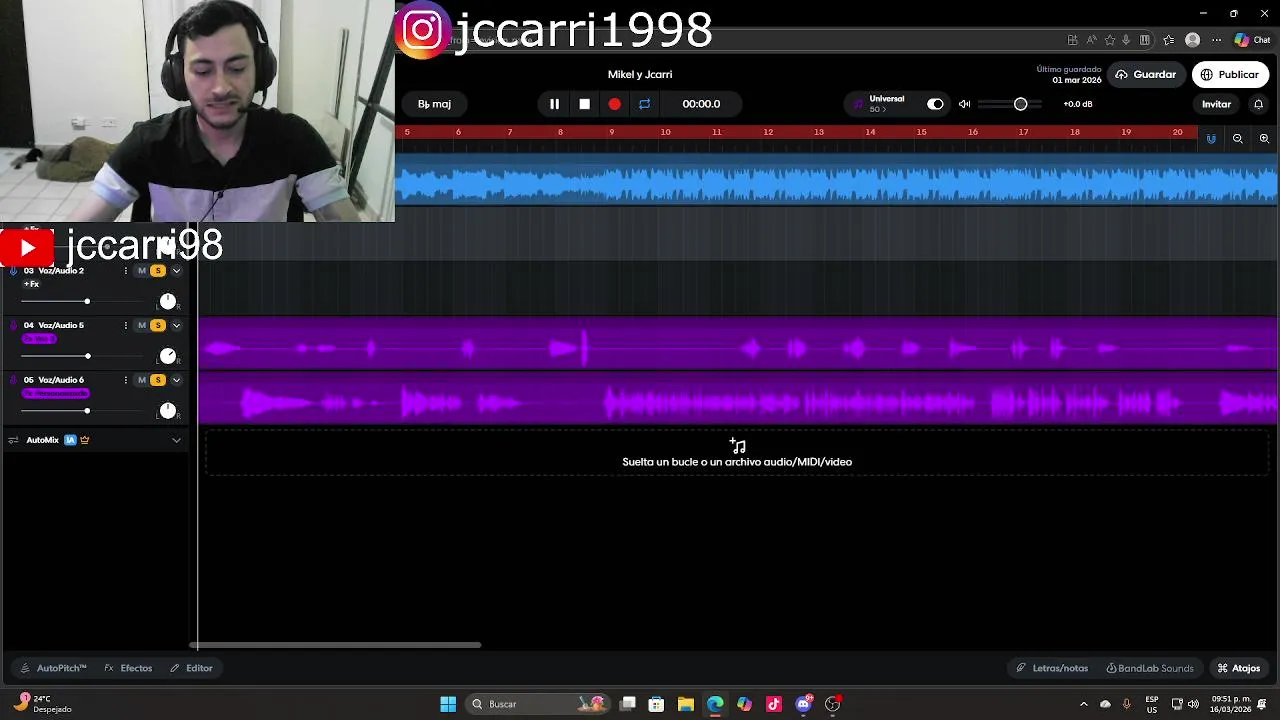Add Fx to track Voz/Audio 2
This screenshot has width=1280, height=720.
coord(31,285)
